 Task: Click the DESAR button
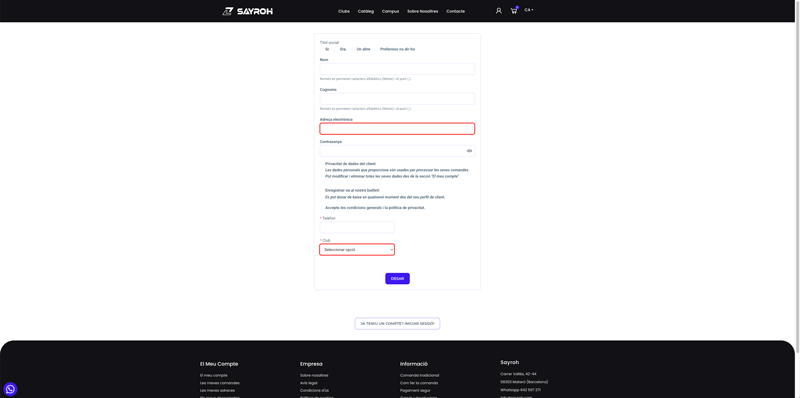click(397, 279)
